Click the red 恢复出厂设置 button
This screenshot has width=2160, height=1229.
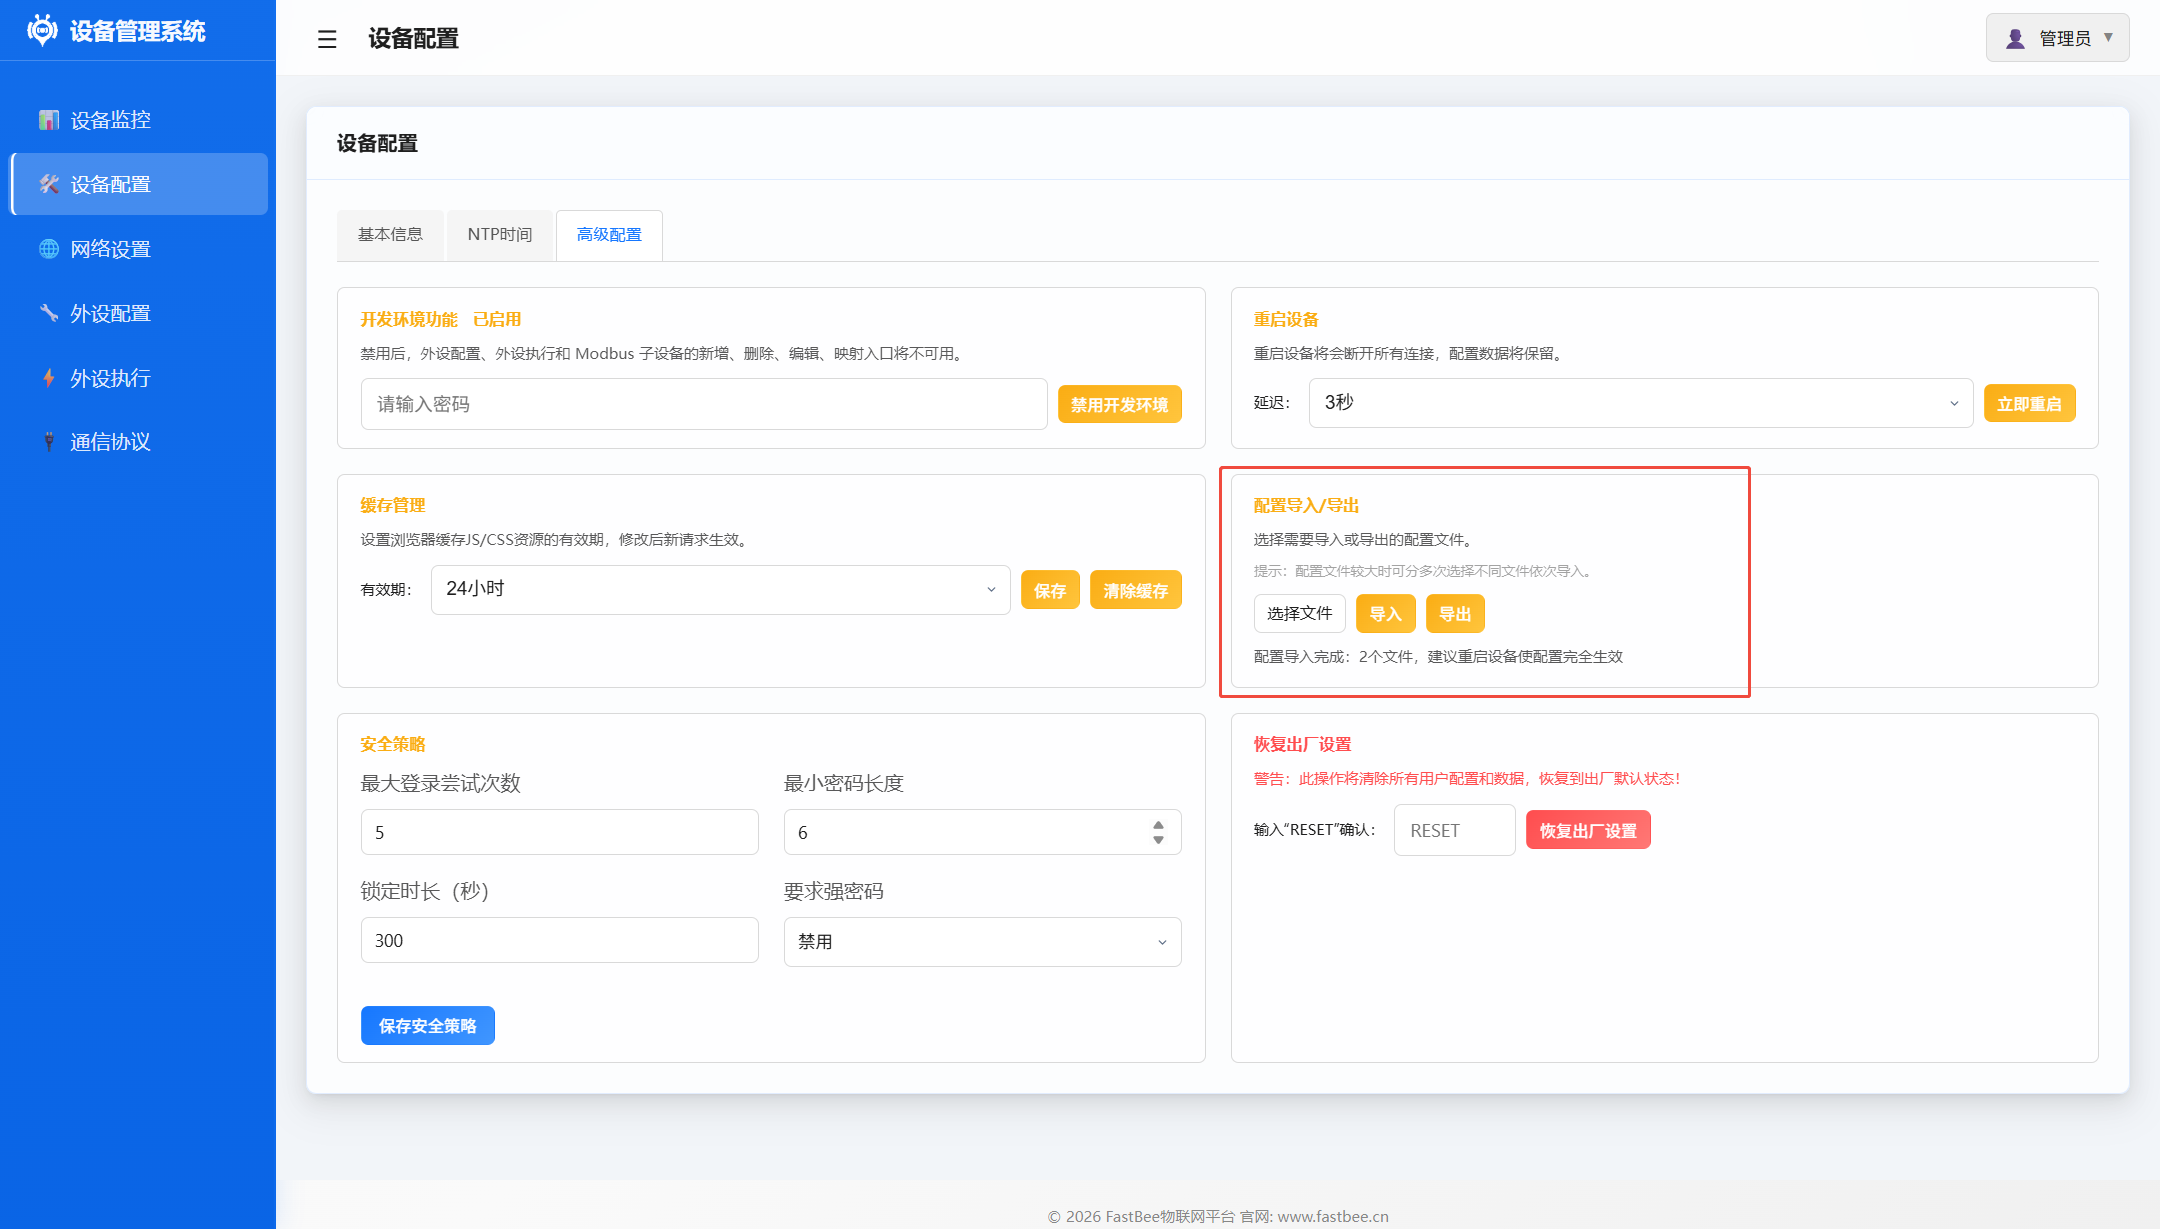pos(1588,830)
